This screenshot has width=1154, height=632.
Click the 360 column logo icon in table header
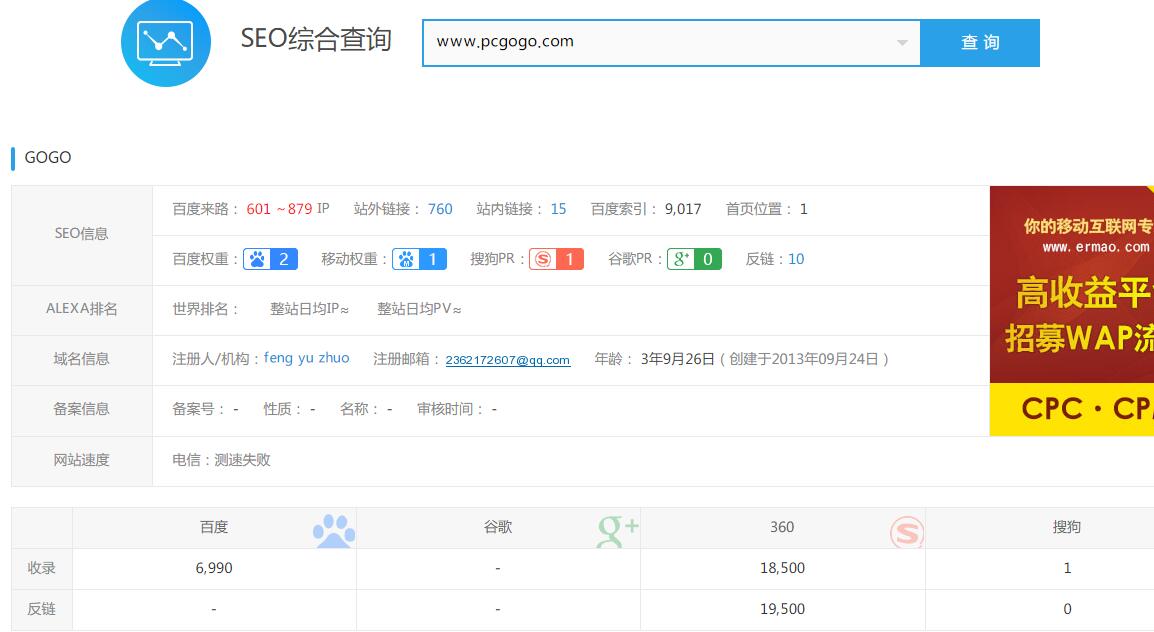(x=906, y=531)
